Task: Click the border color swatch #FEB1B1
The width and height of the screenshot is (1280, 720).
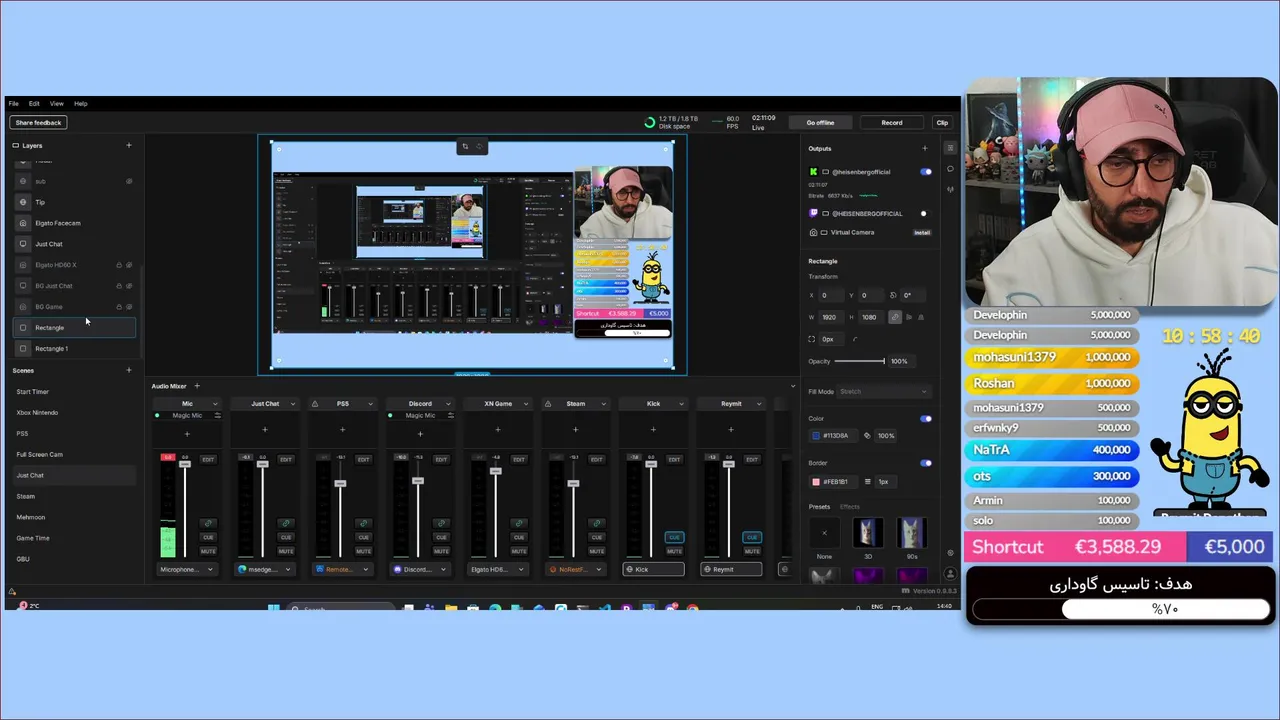Action: coord(816,482)
